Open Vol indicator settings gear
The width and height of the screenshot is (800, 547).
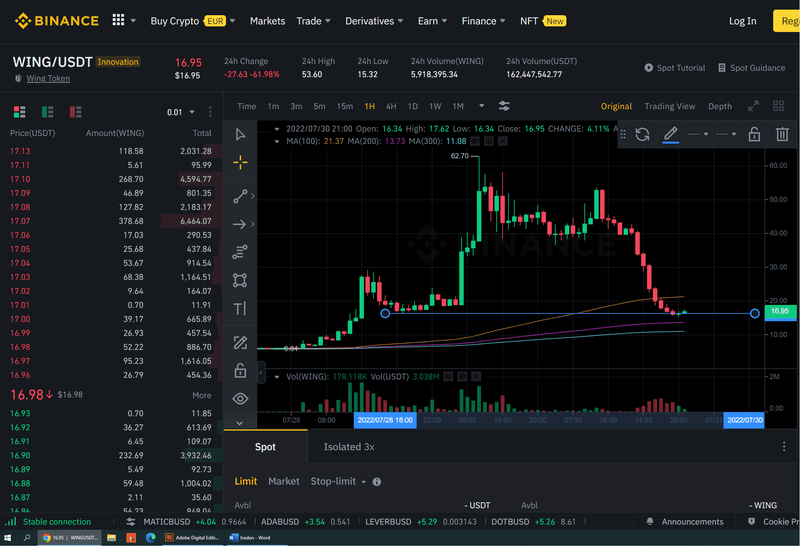coord(462,376)
